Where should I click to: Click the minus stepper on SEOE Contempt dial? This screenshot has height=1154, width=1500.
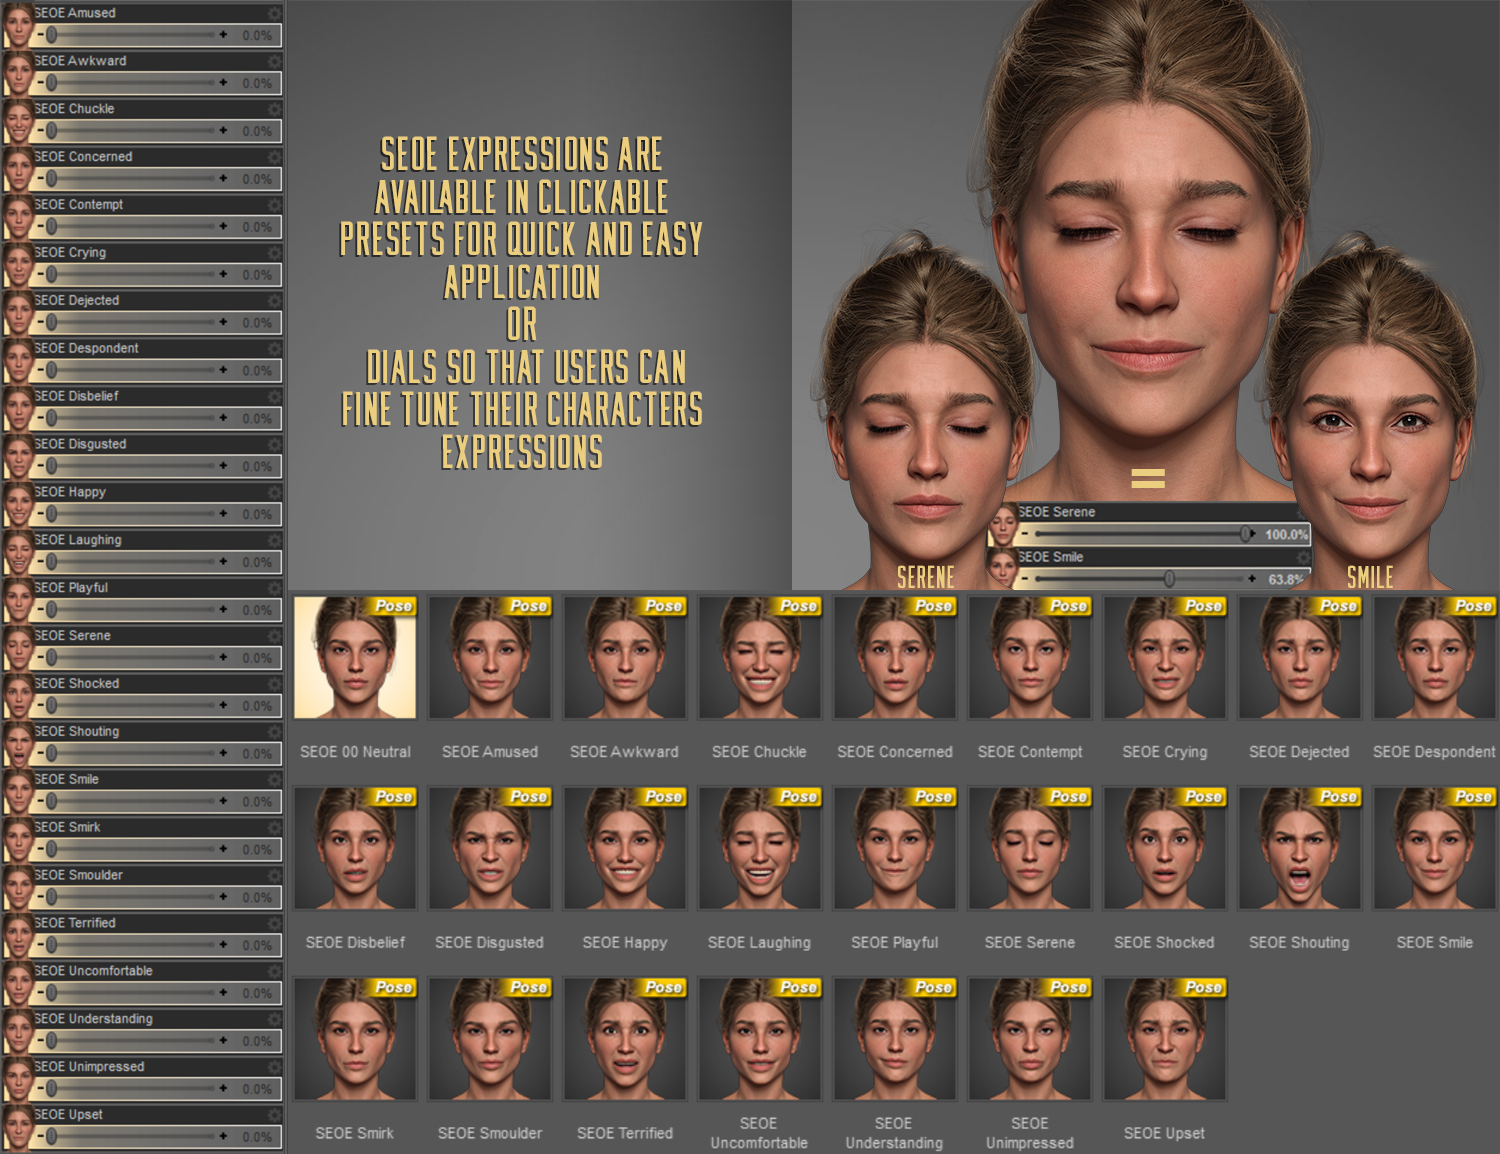[40, 226]
